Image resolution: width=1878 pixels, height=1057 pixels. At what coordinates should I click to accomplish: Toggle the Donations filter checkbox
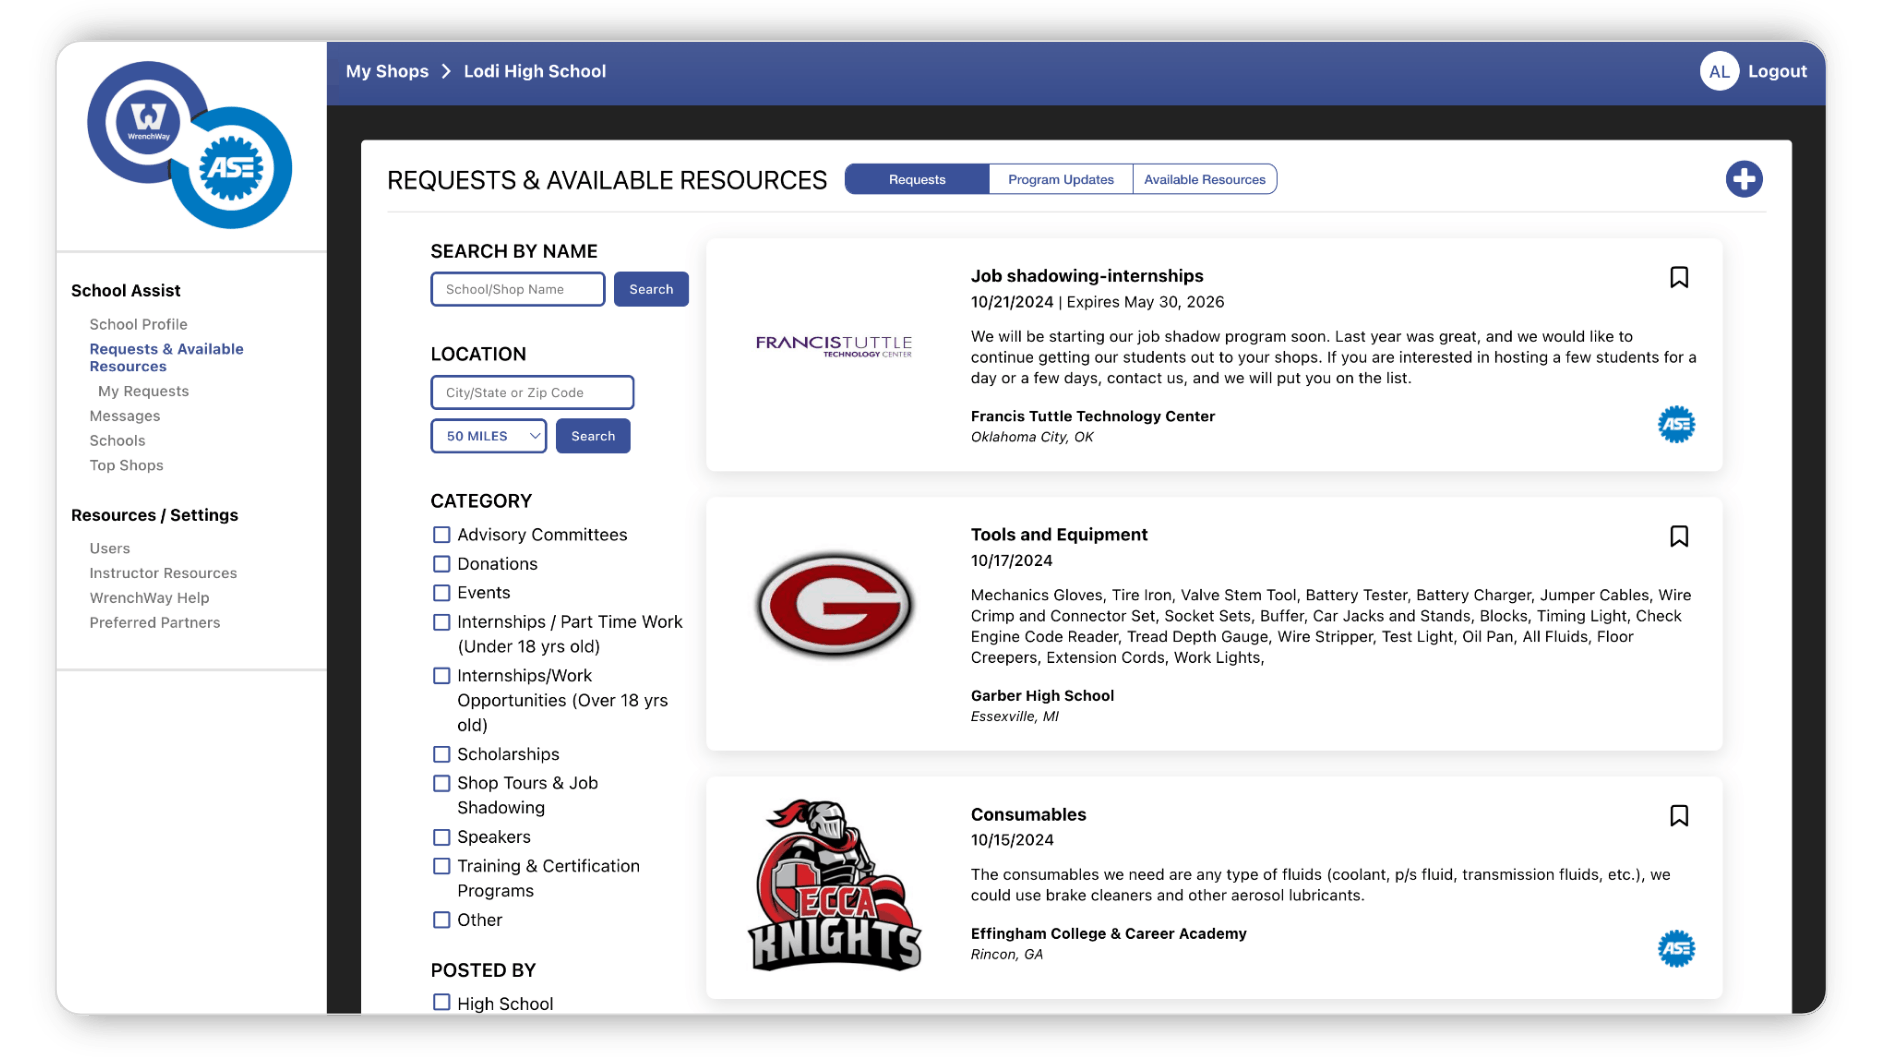[441, 563]
